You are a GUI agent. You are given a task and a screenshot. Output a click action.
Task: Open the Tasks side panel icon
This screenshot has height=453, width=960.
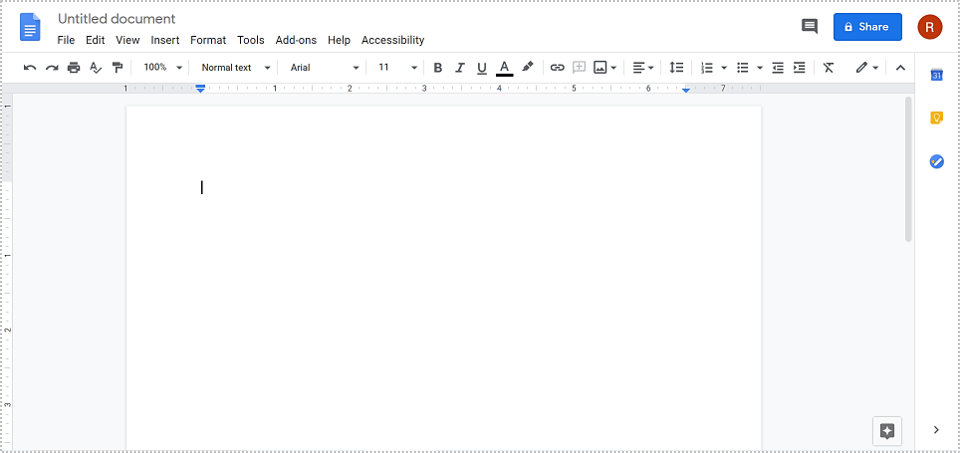click(937, 161)
